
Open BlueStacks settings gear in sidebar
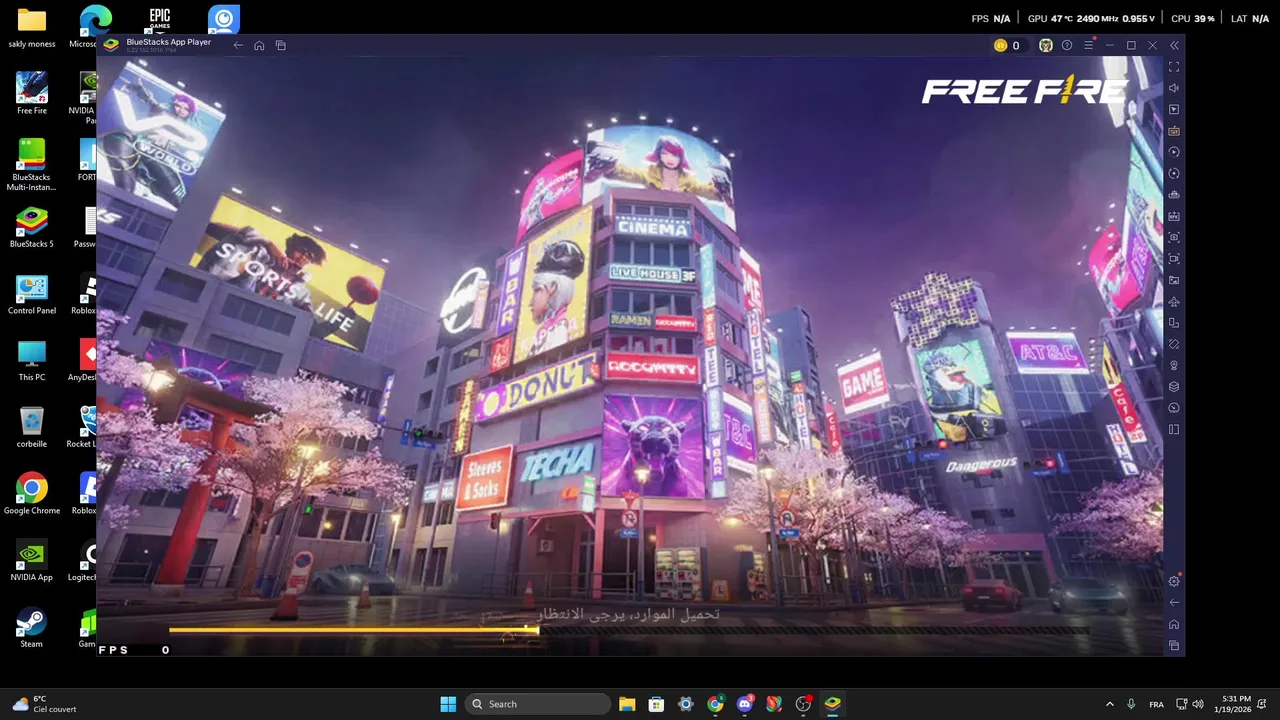[1174, 581]
